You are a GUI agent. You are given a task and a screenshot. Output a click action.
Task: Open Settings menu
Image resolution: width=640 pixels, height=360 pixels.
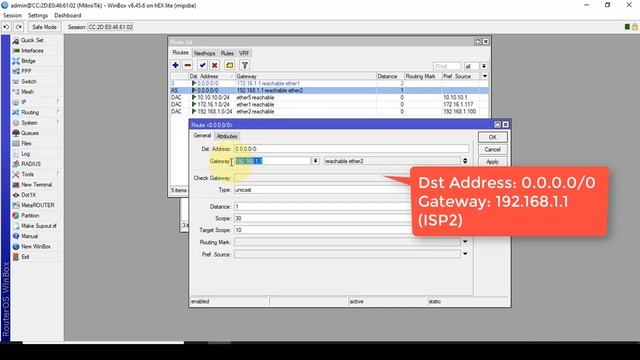38,16
